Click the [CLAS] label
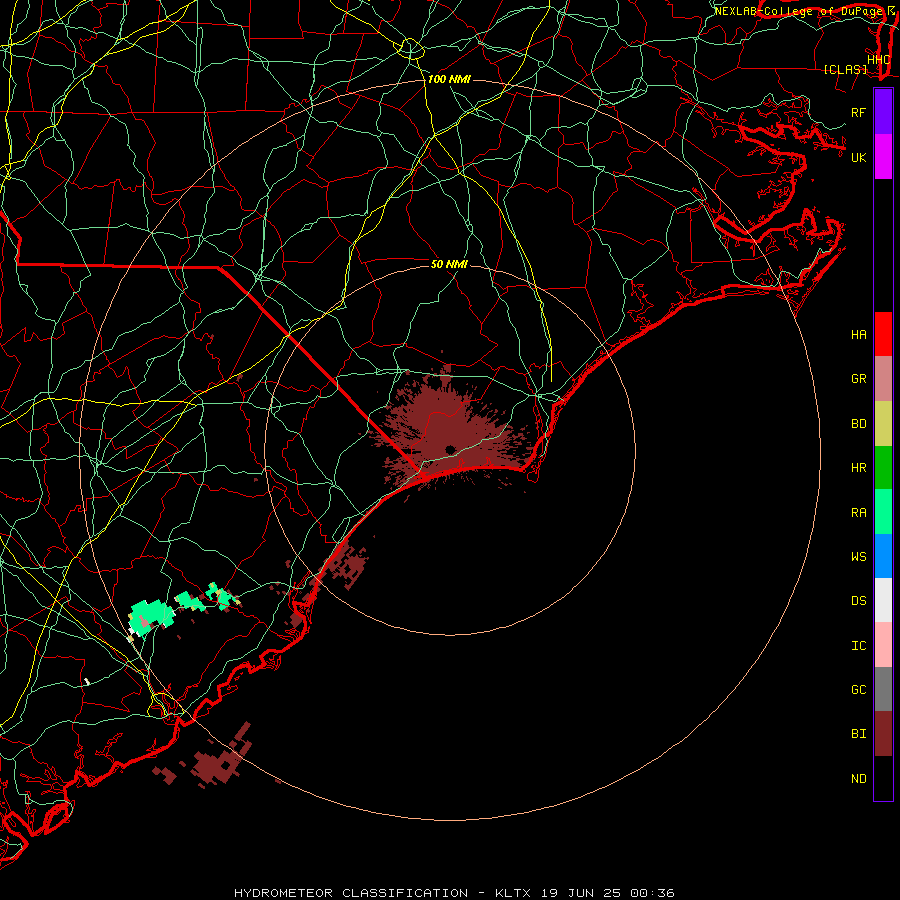This screenshot has width=900, height=900. coord(845,69)
